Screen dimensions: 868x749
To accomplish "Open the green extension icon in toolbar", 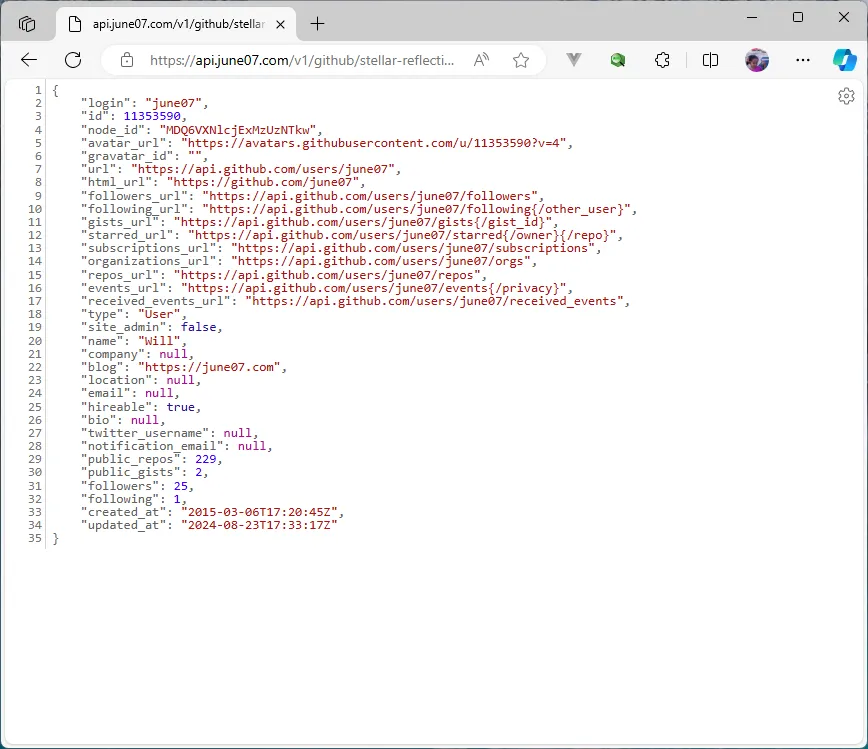I will pos(618,60).
